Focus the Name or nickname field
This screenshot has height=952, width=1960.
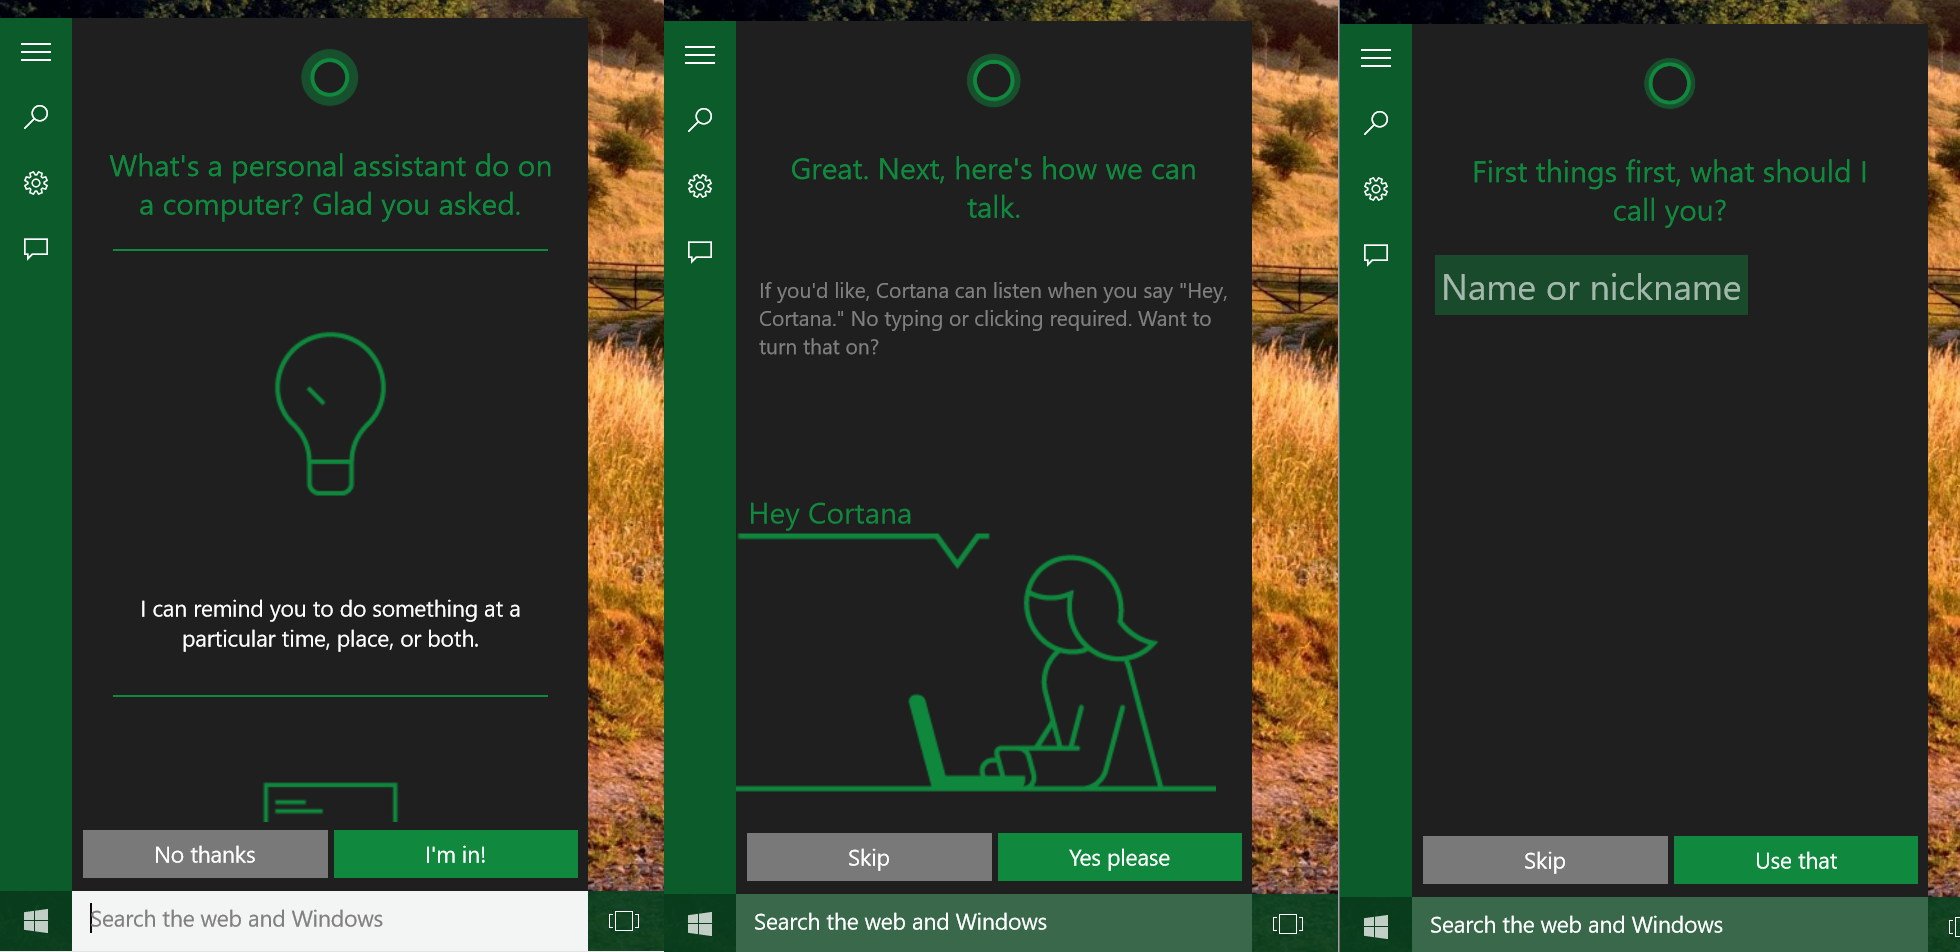point(1591,286)
